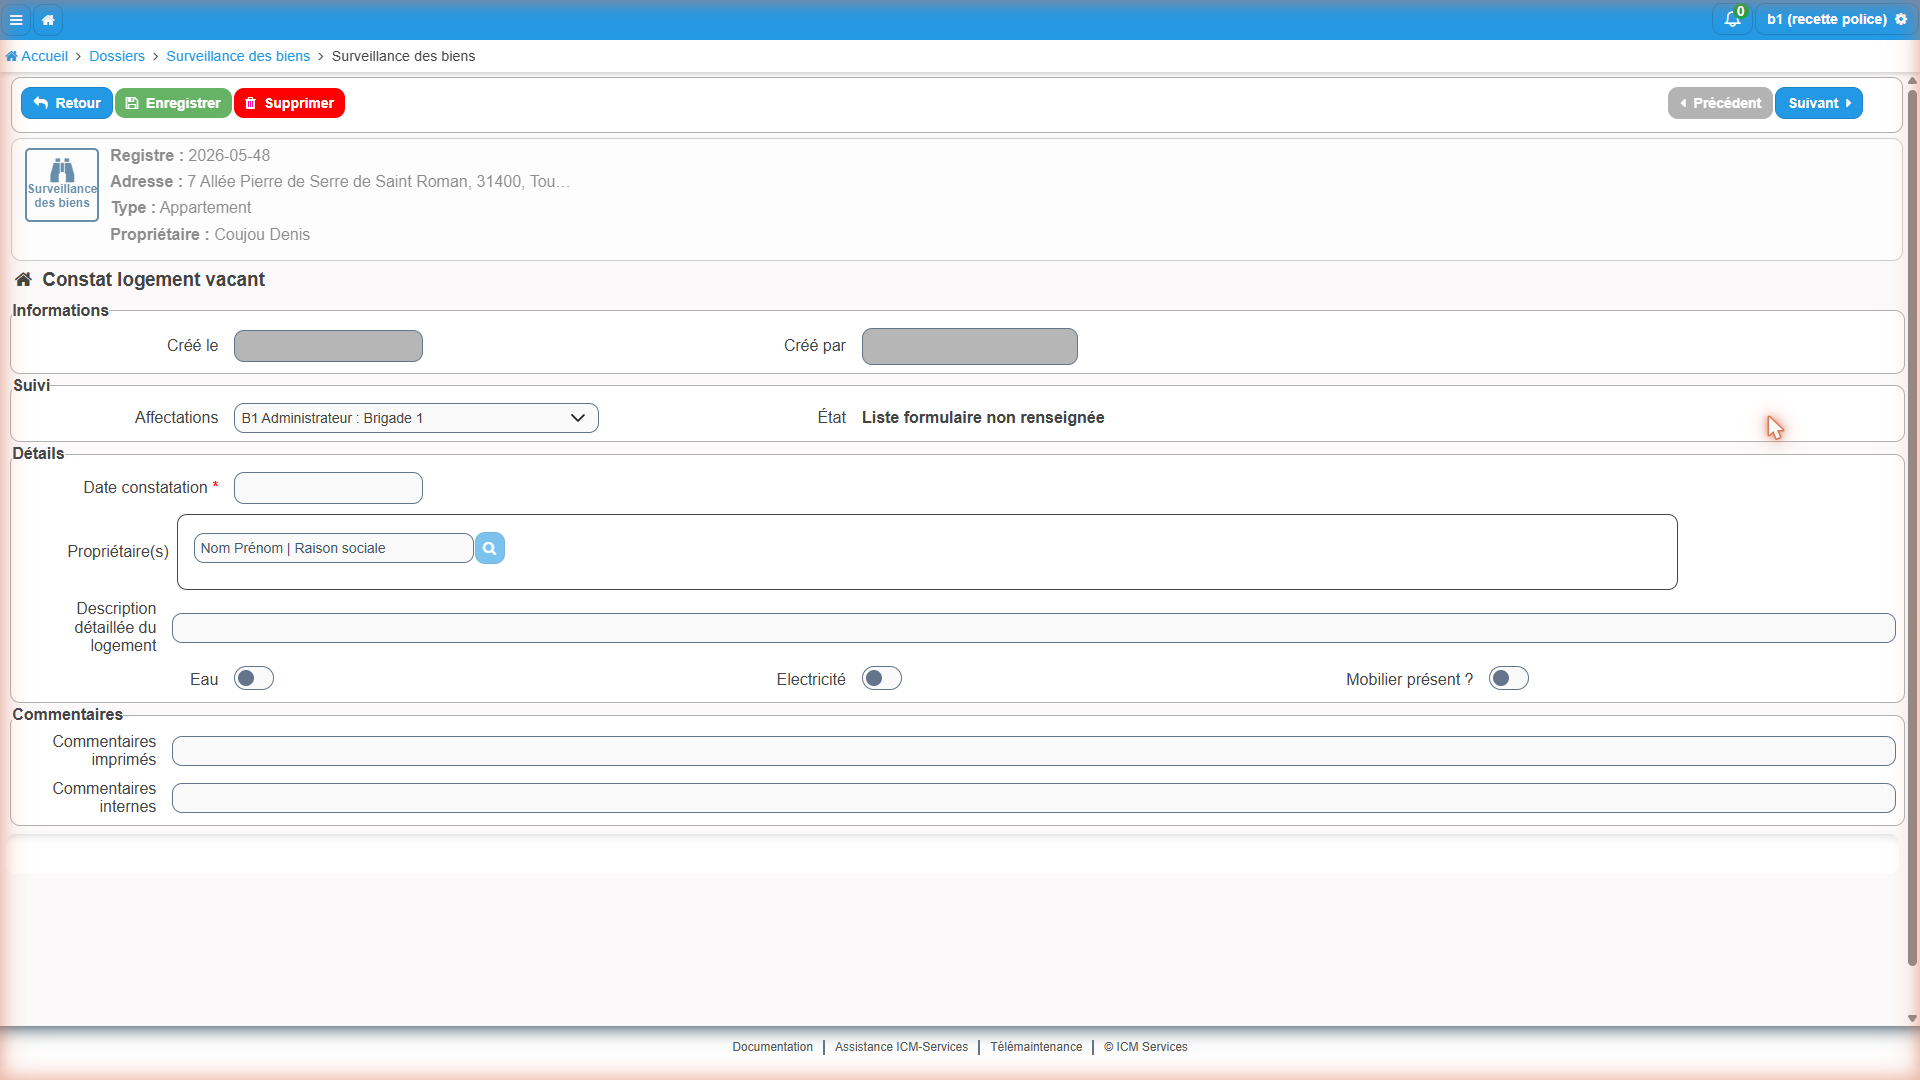Click the Suivant button

(x=1819, y=103)
